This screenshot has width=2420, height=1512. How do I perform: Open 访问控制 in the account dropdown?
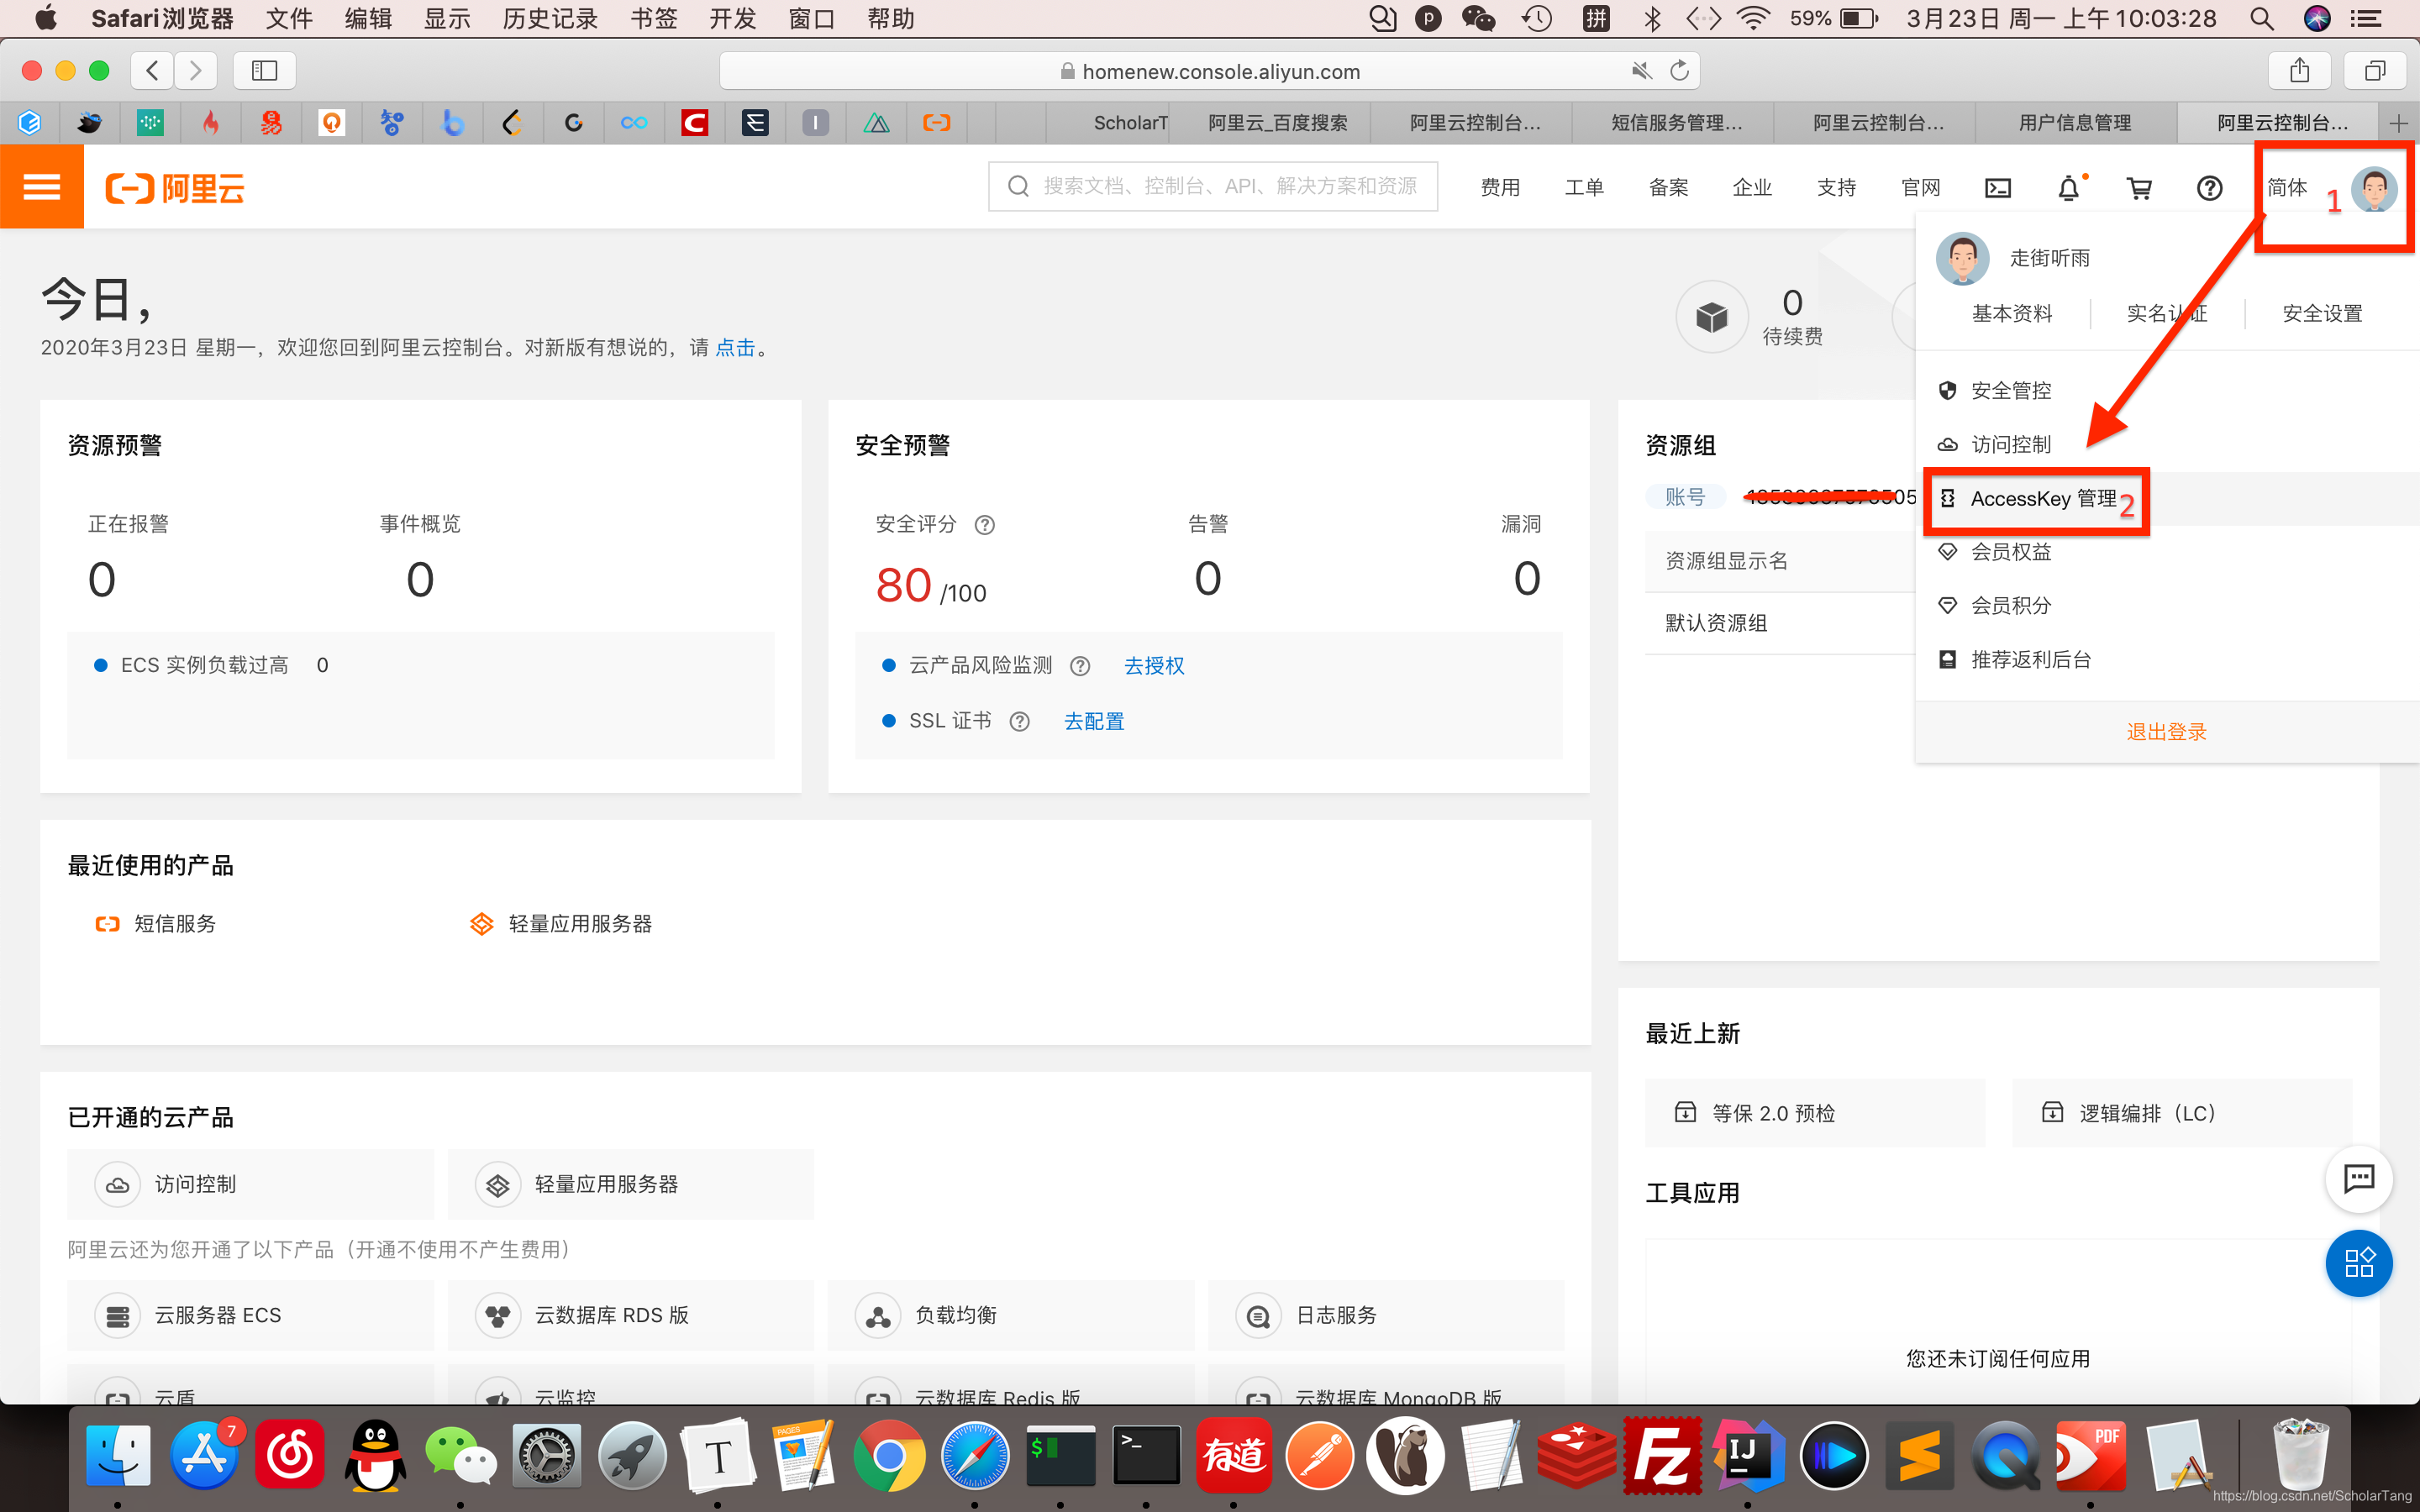(x=2010, y=444)
